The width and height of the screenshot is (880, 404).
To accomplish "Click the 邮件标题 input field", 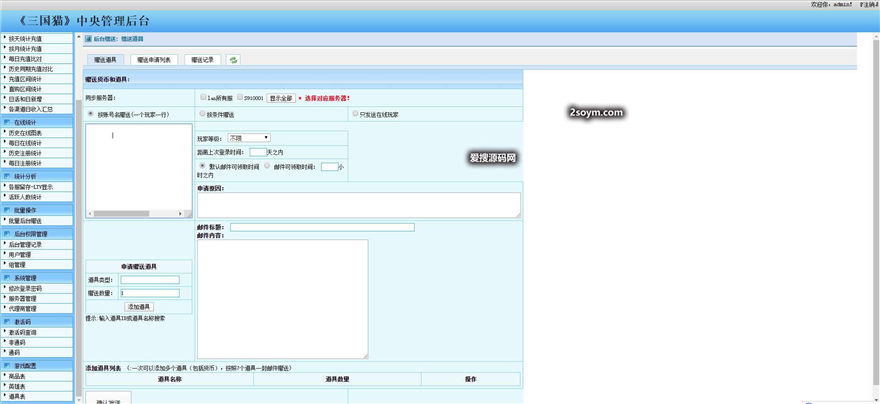I will pos(321,227).
